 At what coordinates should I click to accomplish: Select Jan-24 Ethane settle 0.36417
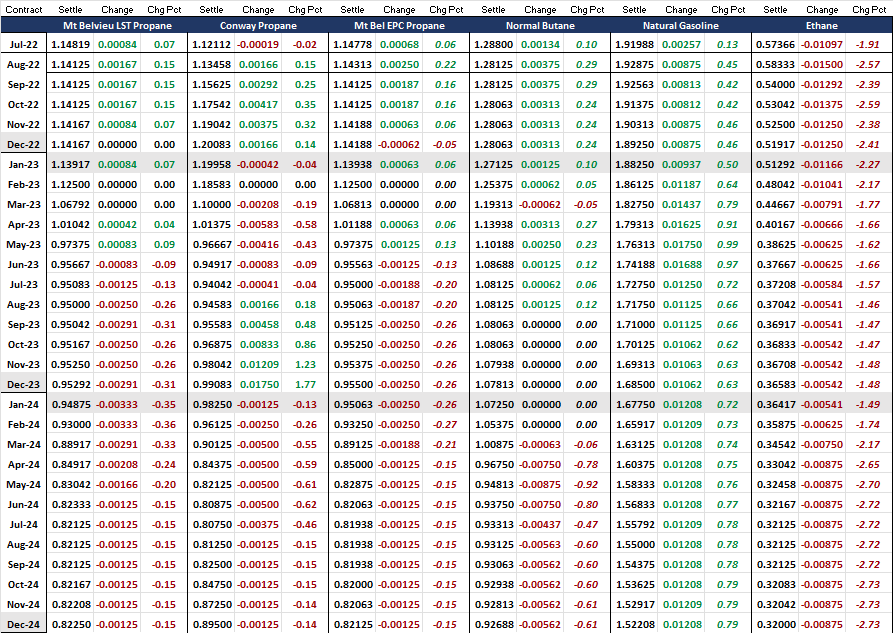[775, 405]
